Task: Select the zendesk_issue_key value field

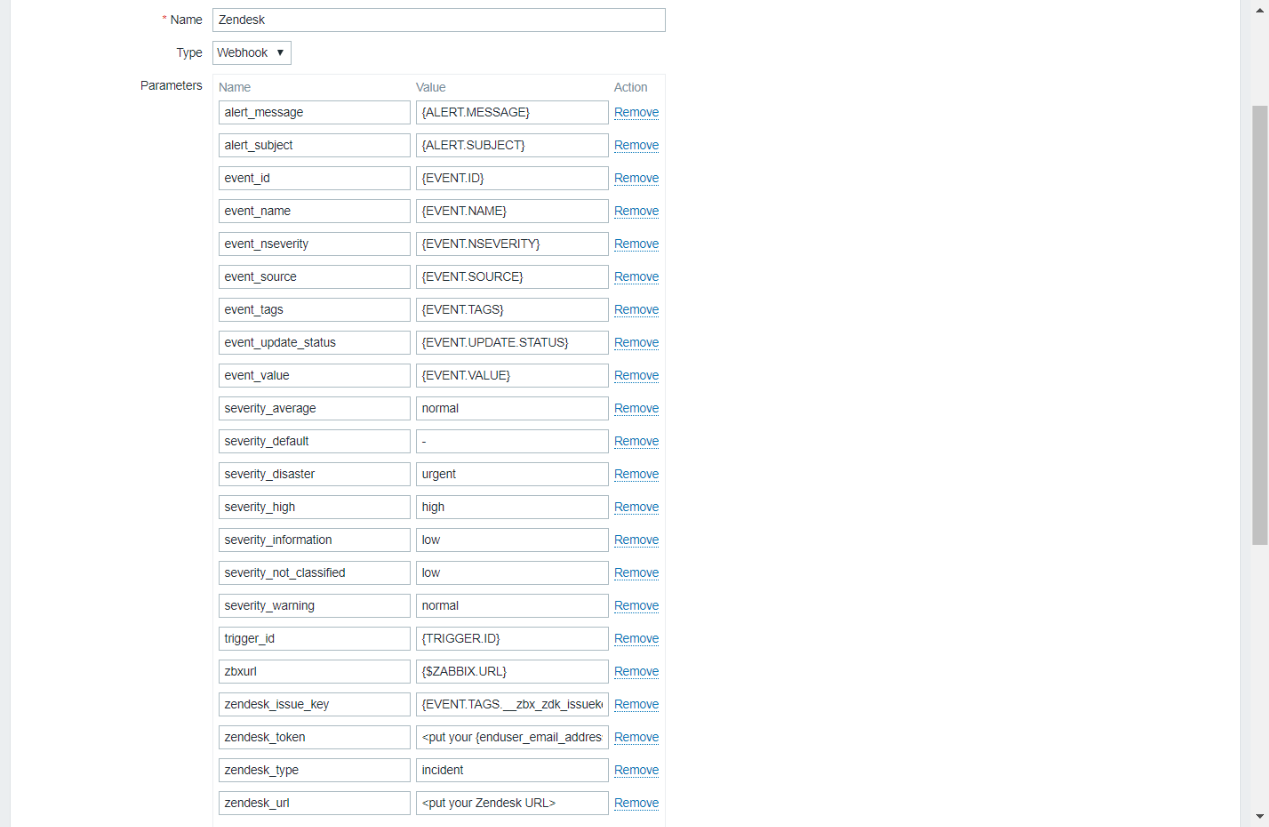Action: [512, 704]
